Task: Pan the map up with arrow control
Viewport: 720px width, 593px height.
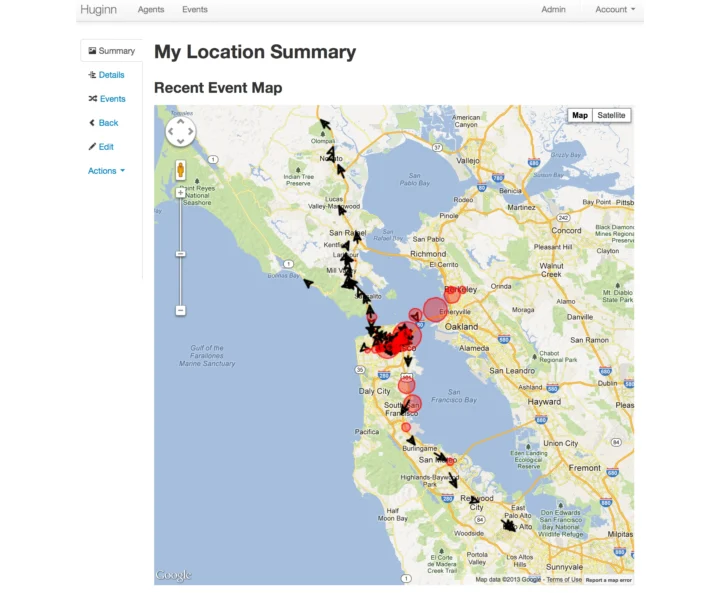Action: [x=181, y=120]
